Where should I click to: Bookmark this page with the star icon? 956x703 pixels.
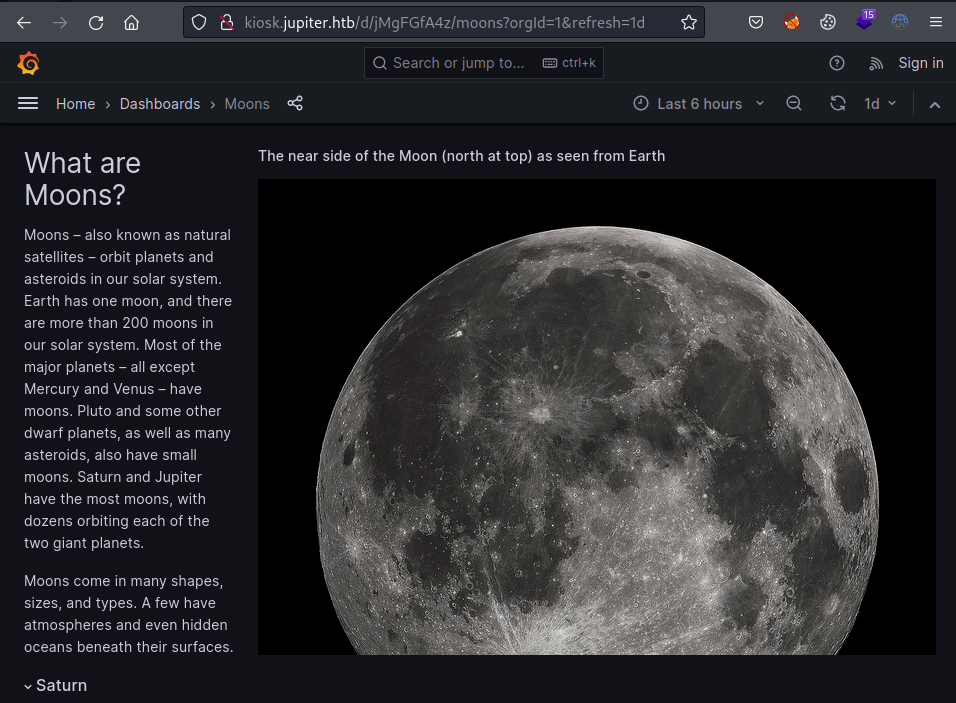689,23
